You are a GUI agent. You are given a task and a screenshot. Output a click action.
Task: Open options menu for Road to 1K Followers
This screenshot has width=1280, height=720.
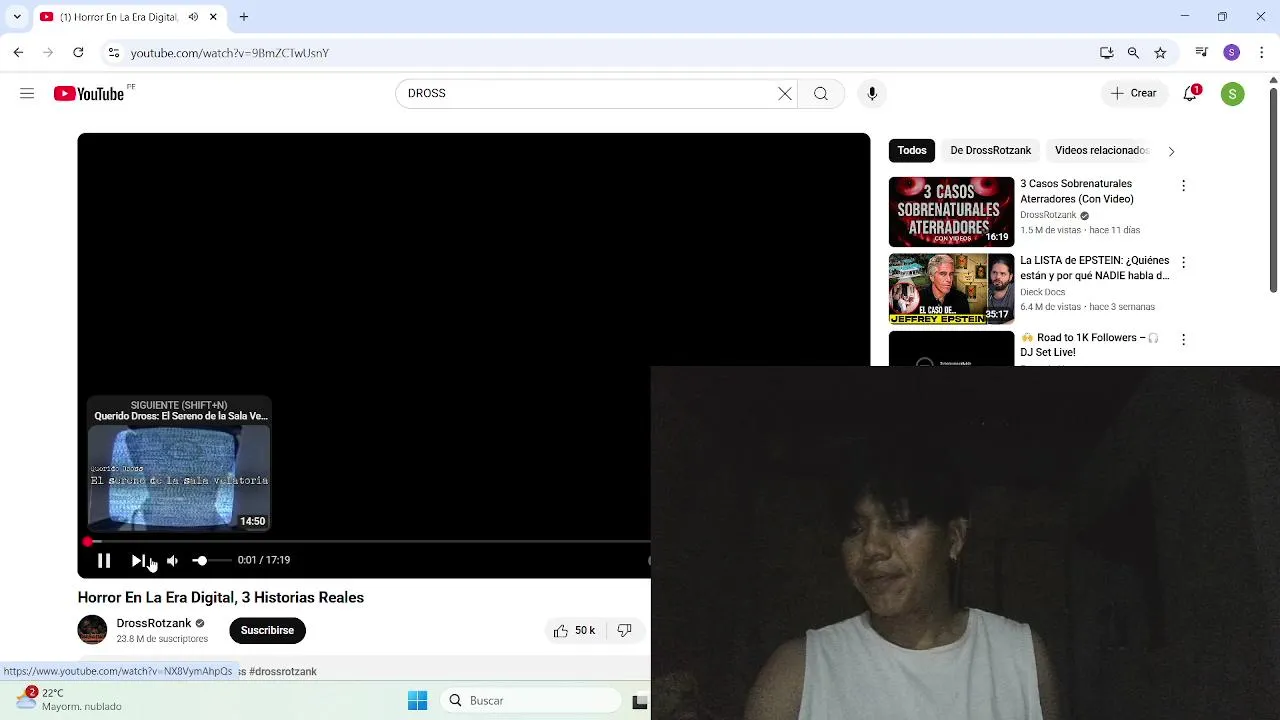coord(1183,340)
